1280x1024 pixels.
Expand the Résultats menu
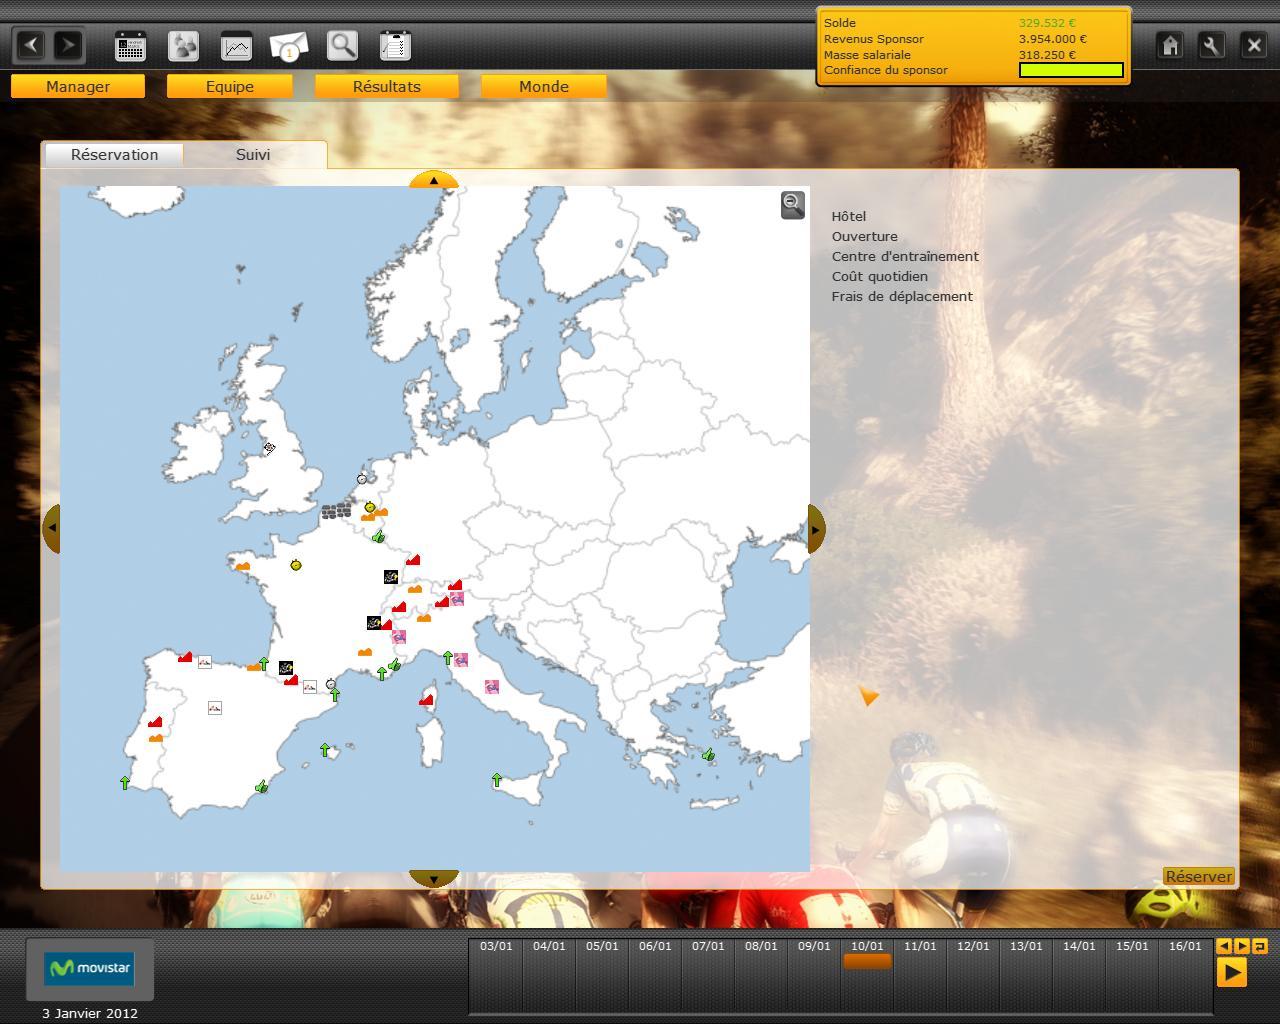pos(387,87)
